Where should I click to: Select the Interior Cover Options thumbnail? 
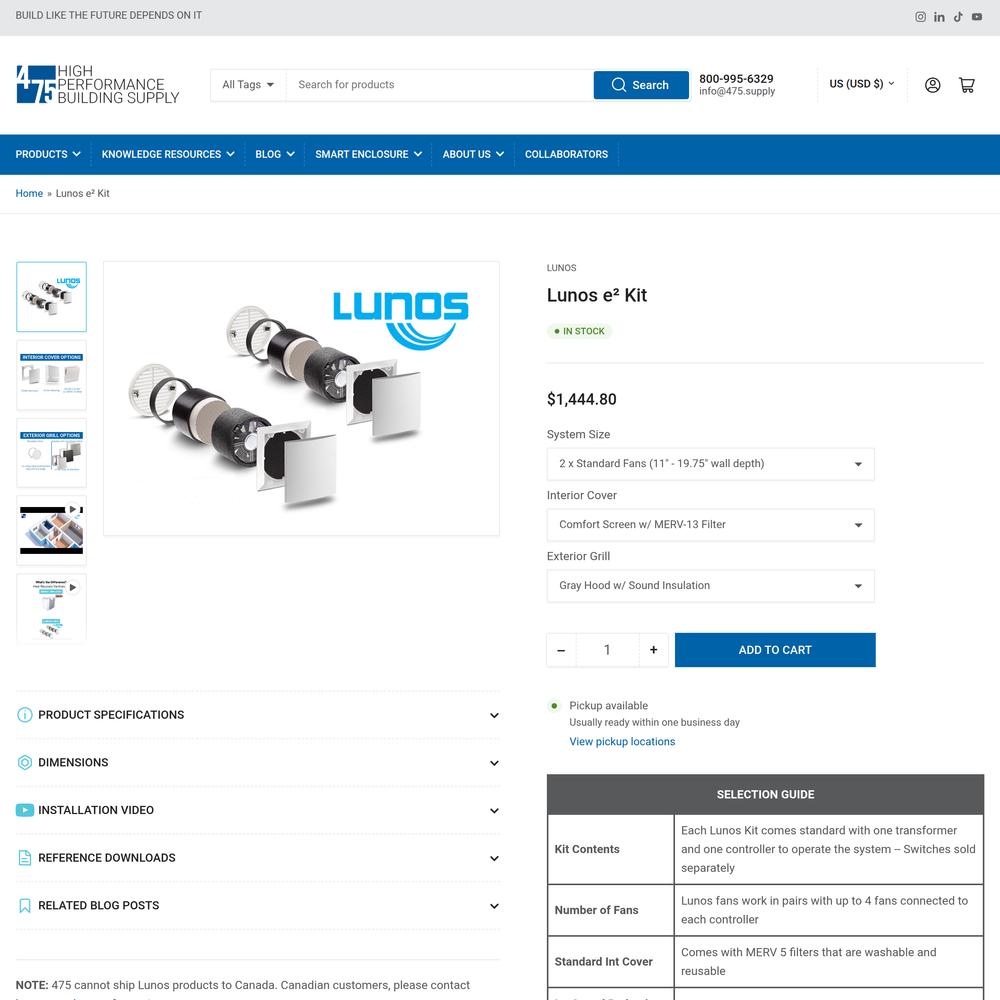(52, 375)
